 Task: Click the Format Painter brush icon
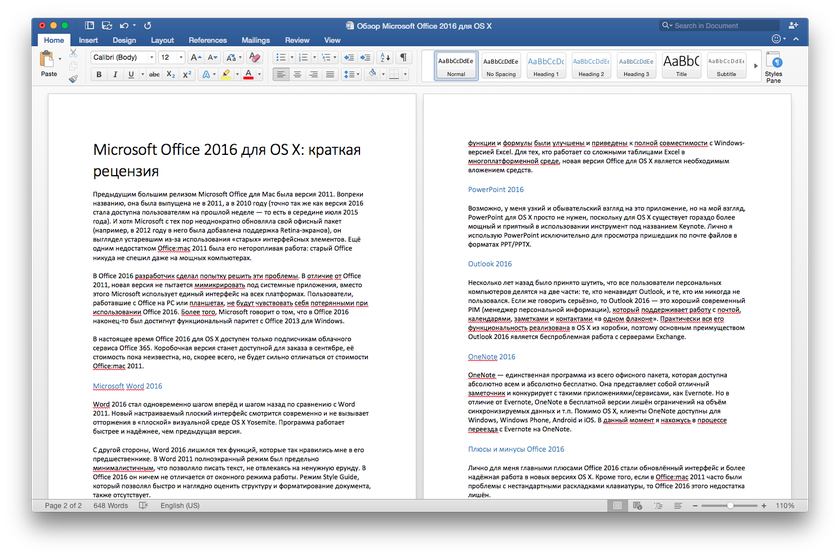73,79
